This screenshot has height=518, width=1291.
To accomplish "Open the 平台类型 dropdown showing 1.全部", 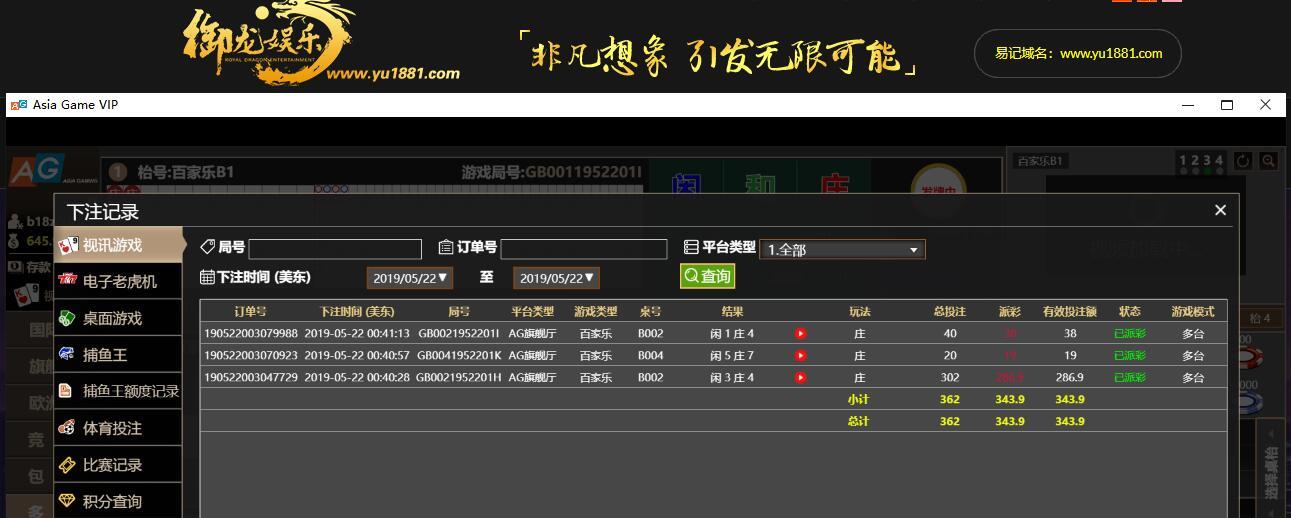I will tap(843, 249).
